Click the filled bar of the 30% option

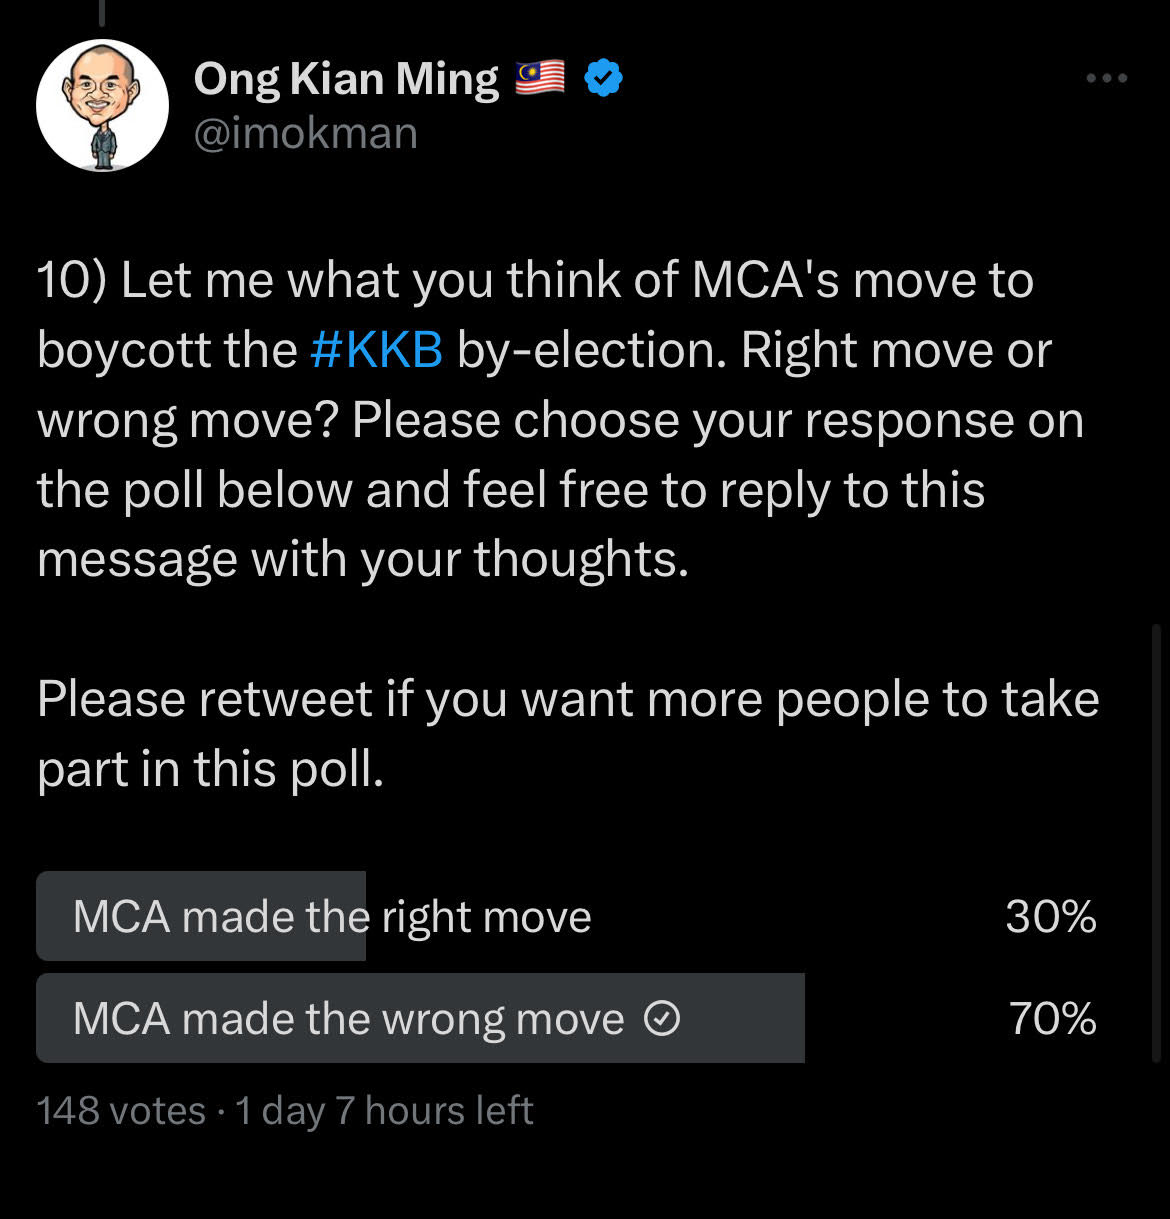click(x=201, y=916)
